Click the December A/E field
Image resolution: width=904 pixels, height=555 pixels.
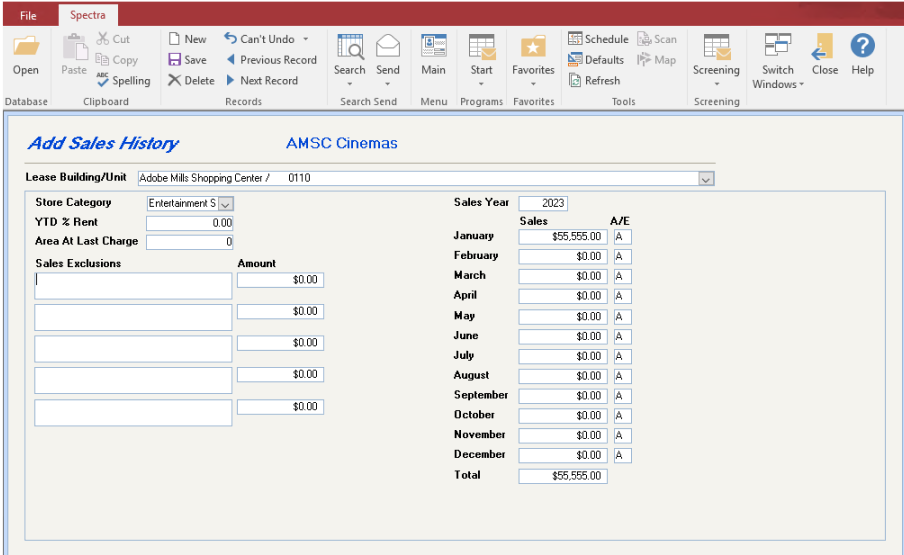click(623, 455)
